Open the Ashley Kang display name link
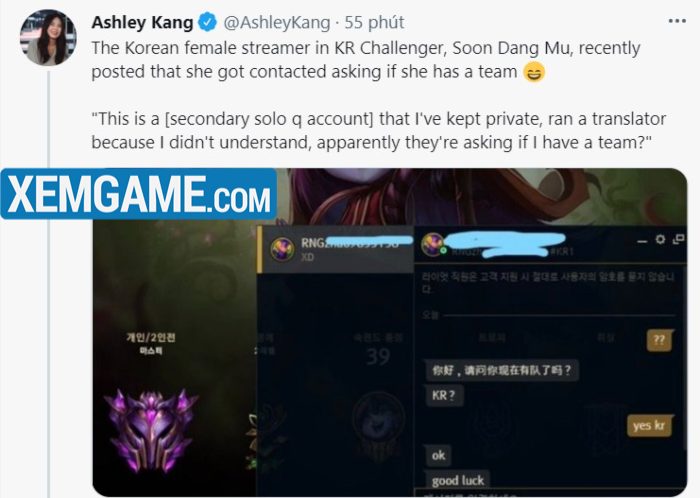 coord(142,22)
